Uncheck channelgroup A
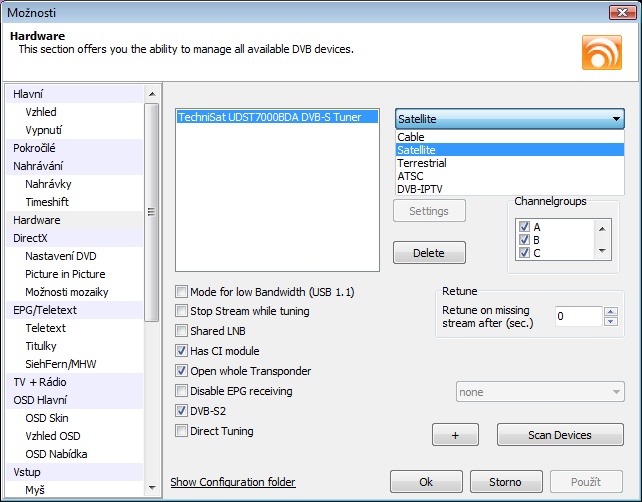Screen dimensions: 642x502 coord(525,227)
